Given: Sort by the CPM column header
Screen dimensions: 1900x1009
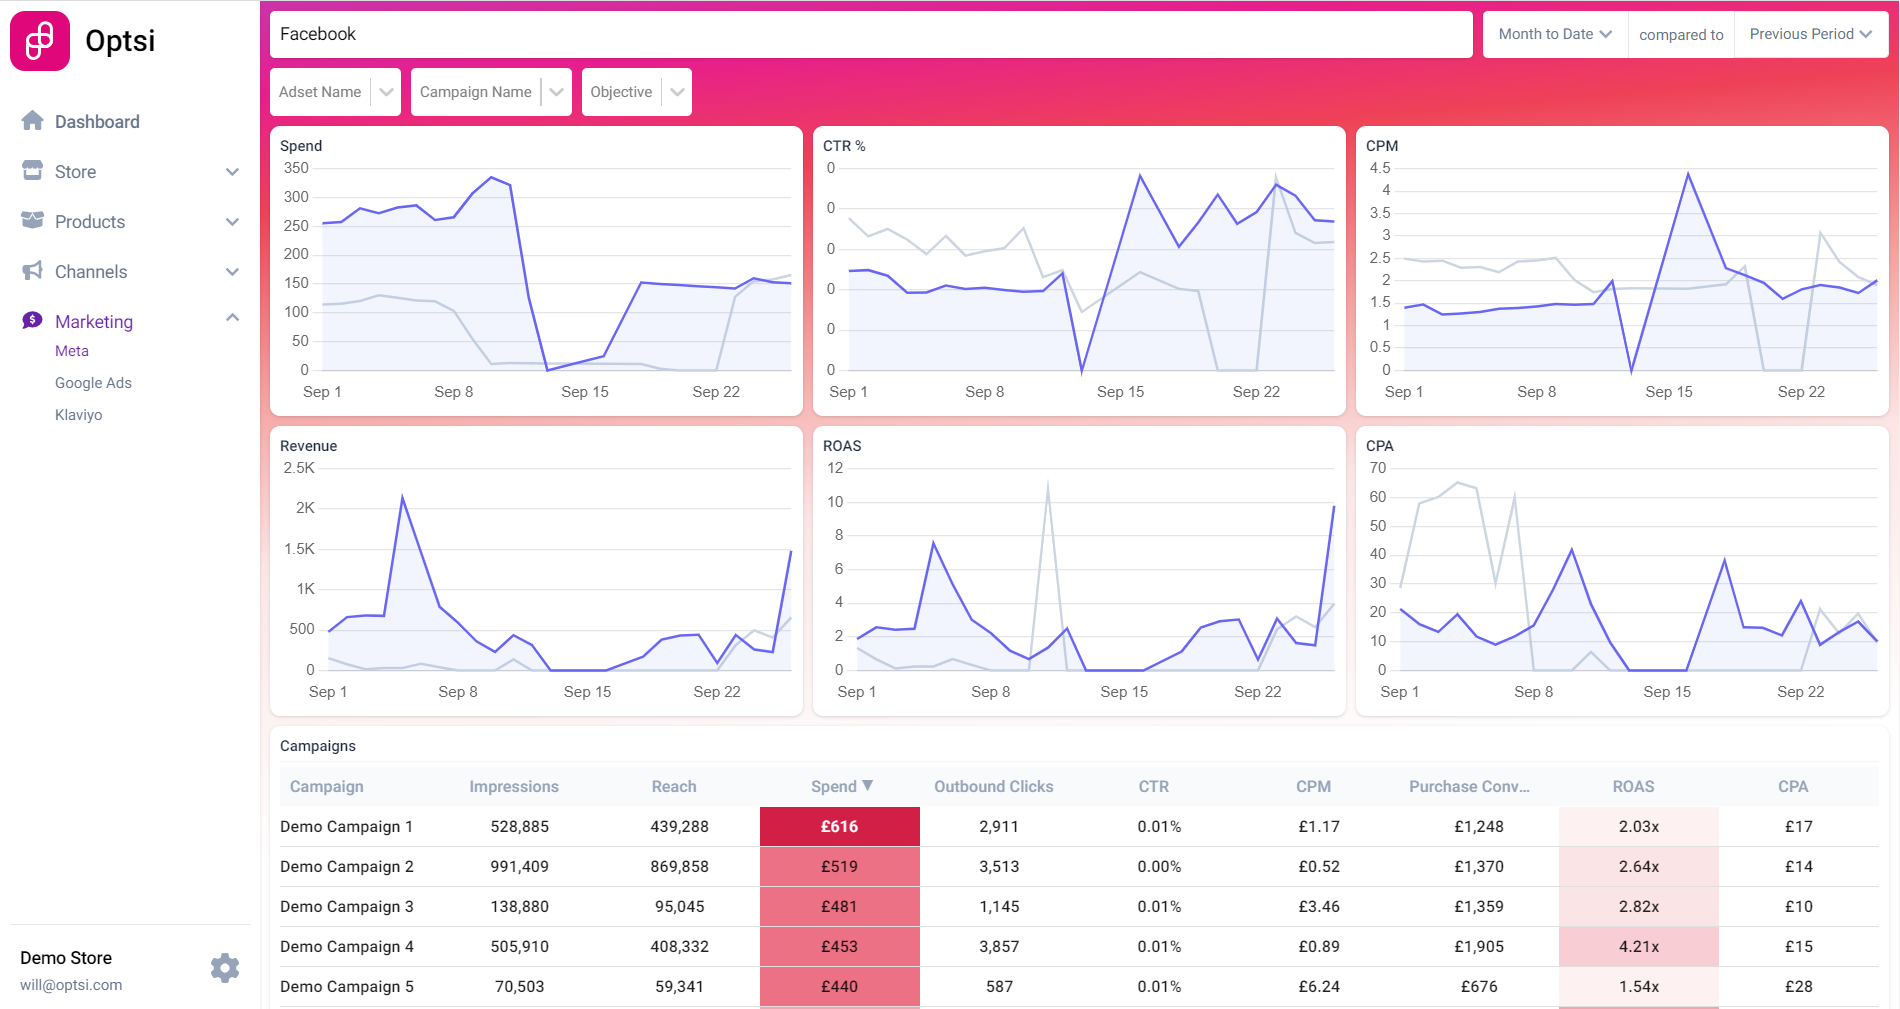Looking at the screenshot, I should tap(1314, 787).
